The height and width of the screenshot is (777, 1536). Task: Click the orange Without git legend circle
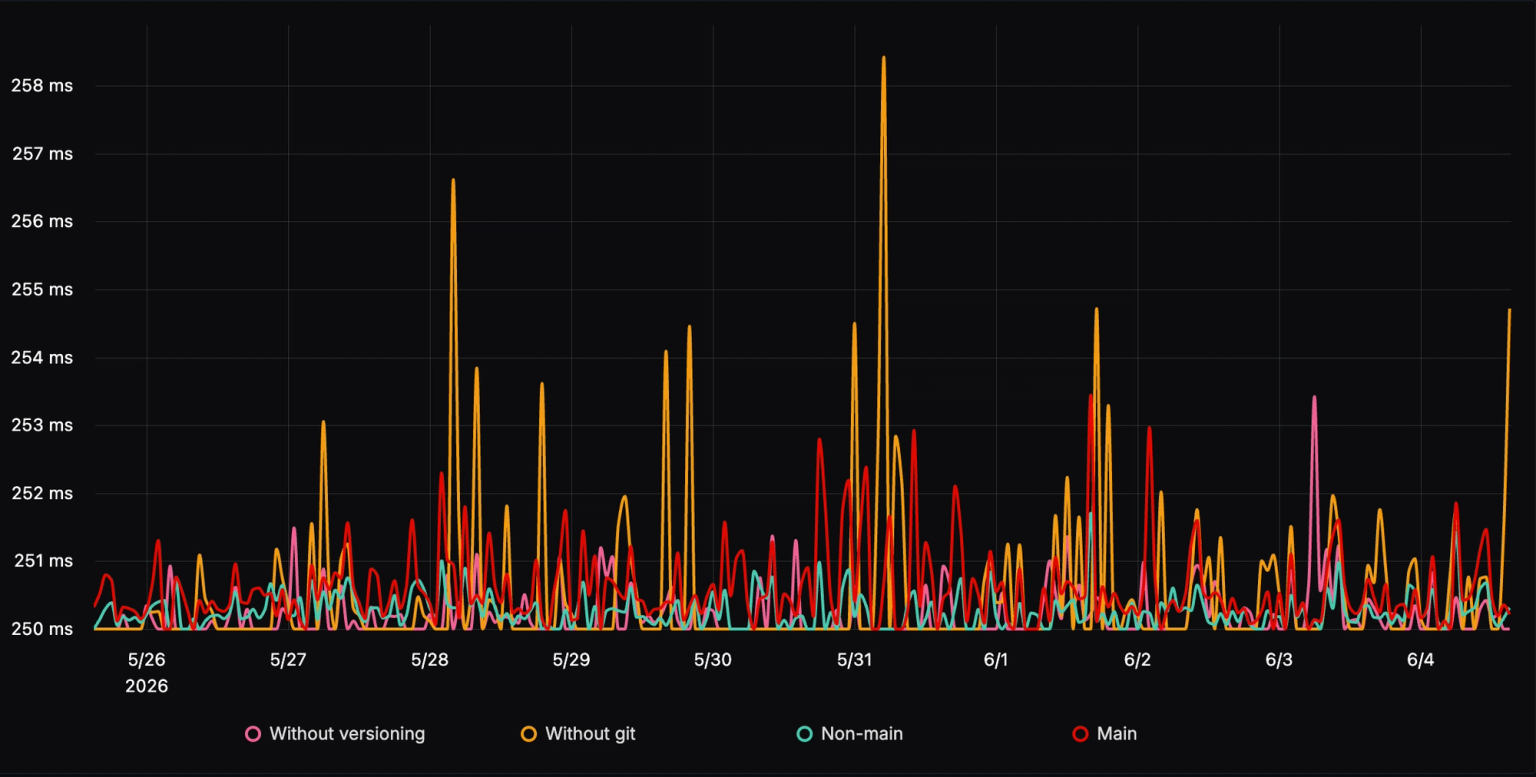tap(529, 734)
